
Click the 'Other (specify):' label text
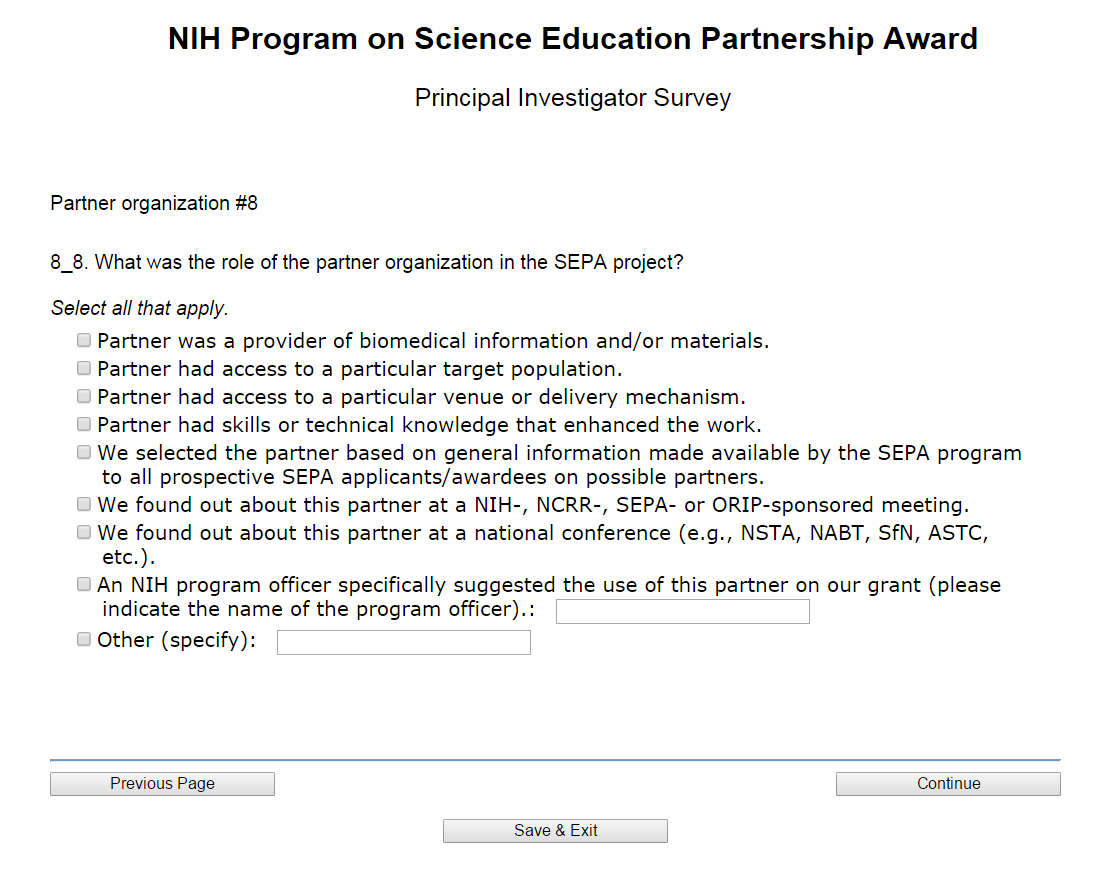(x=176, y=640)
